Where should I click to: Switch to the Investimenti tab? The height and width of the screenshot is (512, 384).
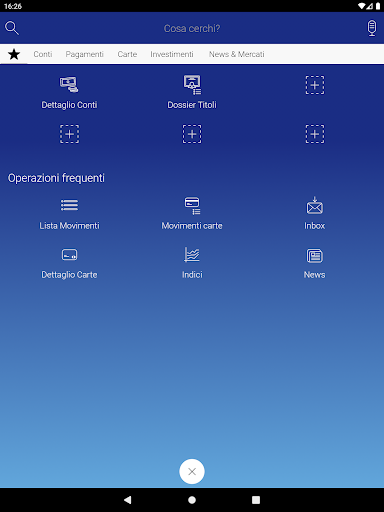tap(172, 54)
